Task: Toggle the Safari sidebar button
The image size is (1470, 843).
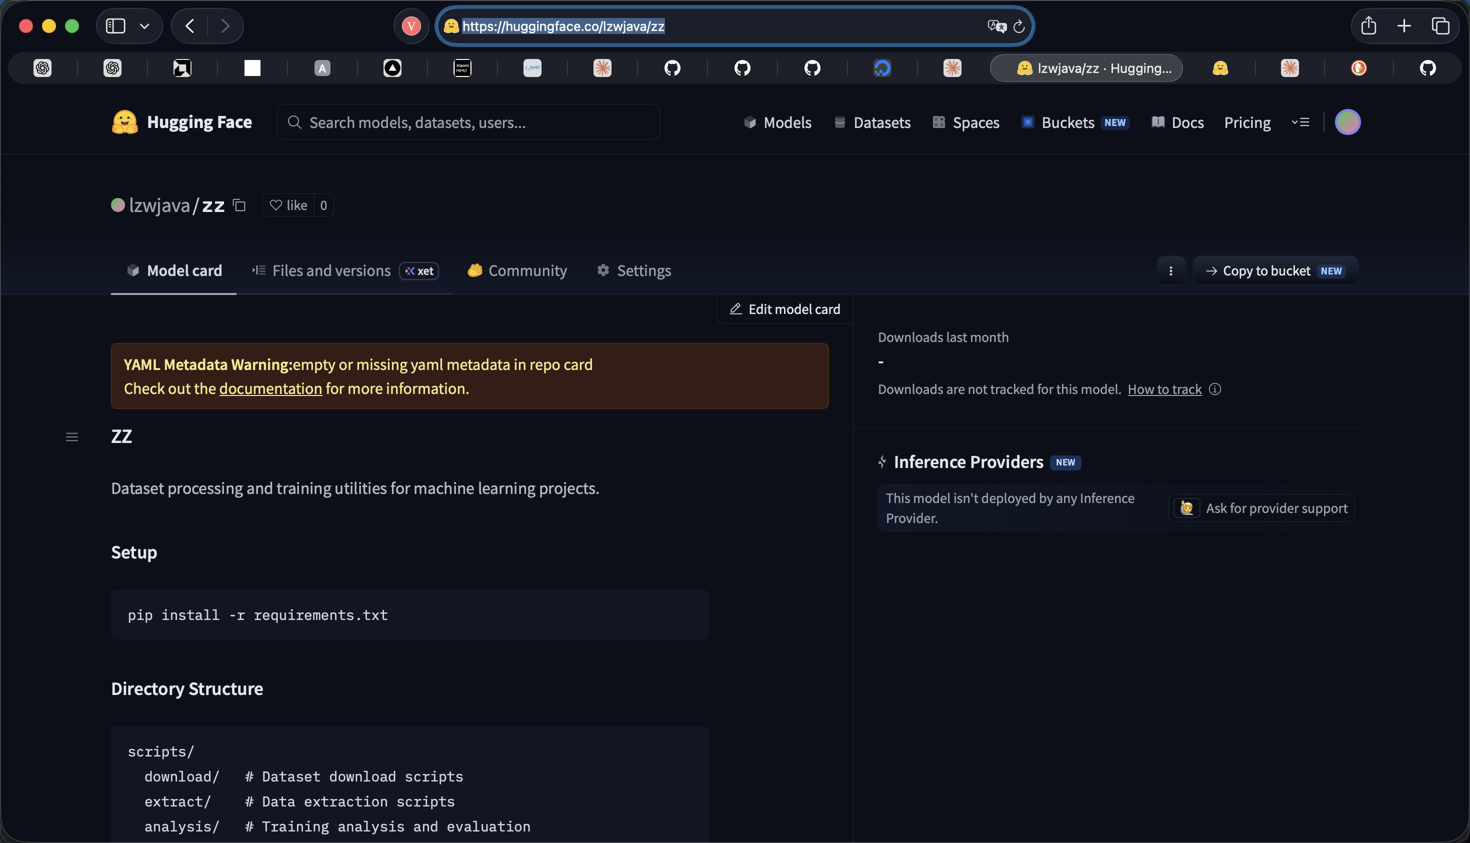Action: (116, 26)
